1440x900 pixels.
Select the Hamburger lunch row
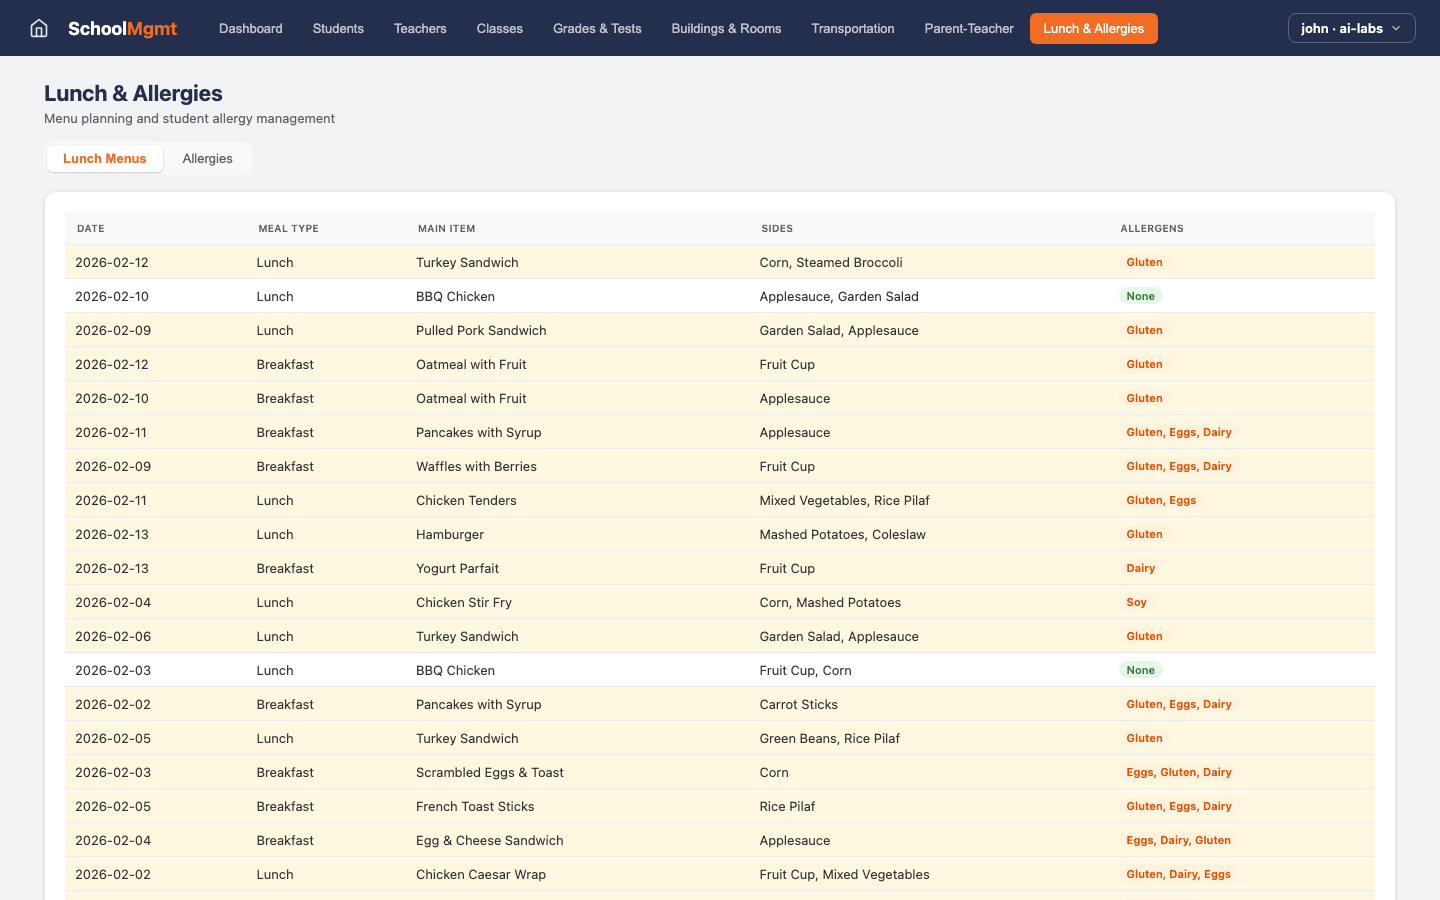pyautogui.click(x=450, y=534)
